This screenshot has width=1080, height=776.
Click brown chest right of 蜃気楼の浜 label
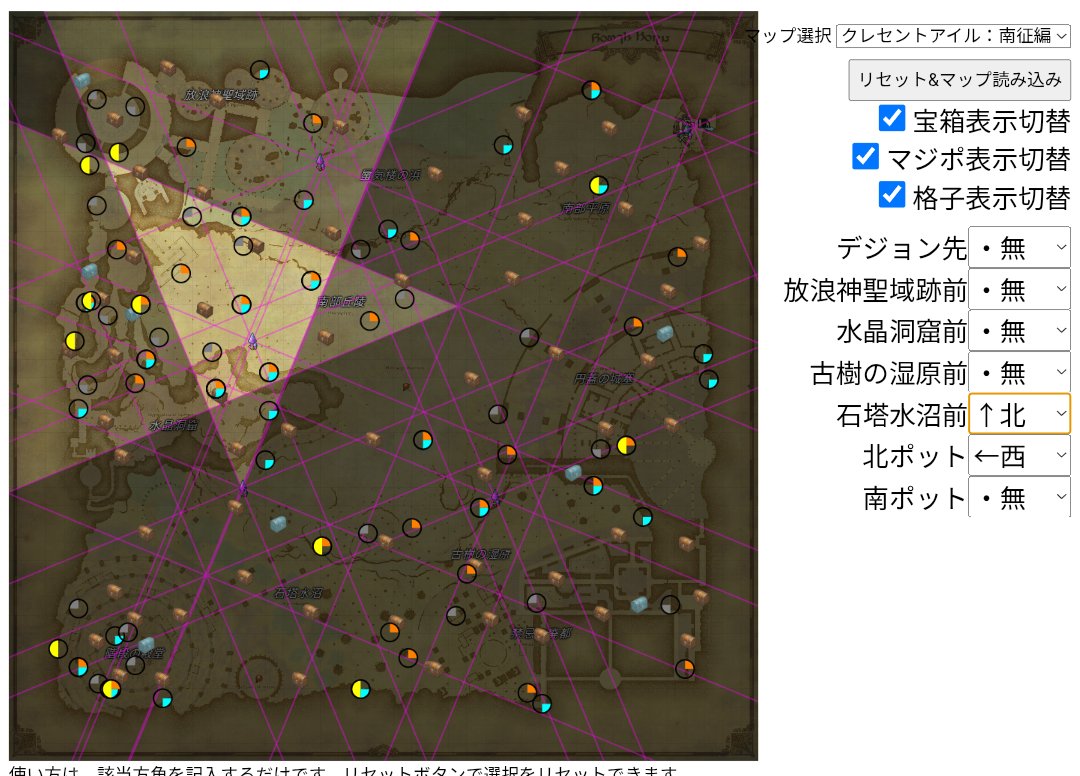coord(435,173)
